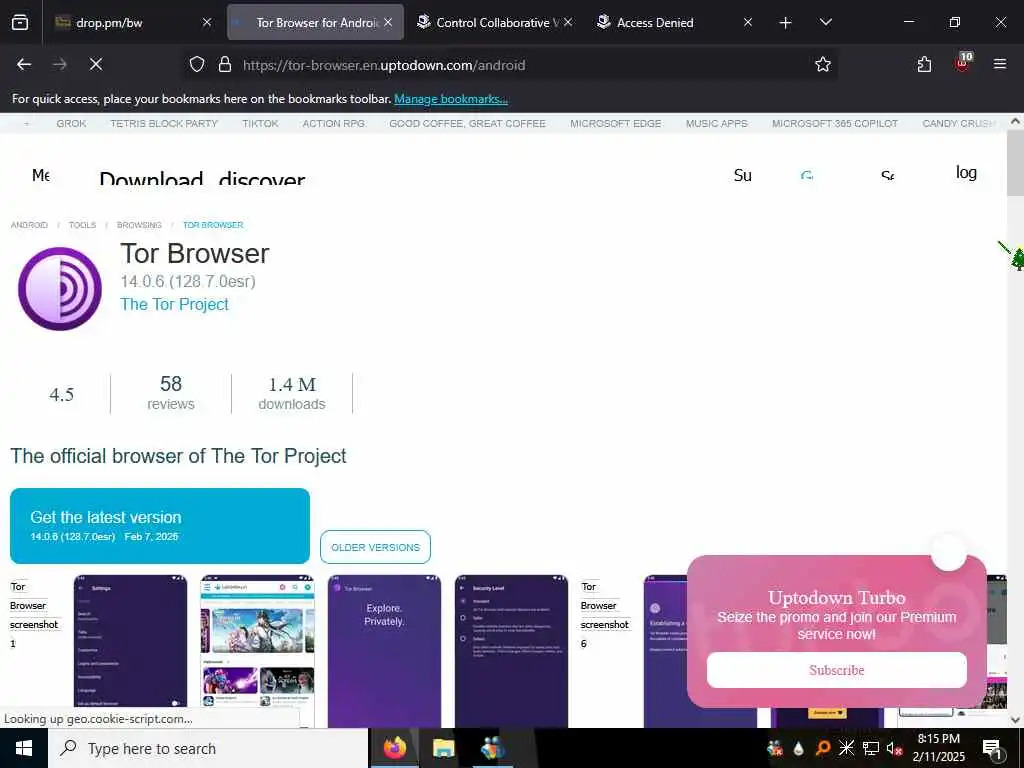Open tracking protection shield icon
The width and height of the screenshot is (1024, 768).
pos(197,65)
